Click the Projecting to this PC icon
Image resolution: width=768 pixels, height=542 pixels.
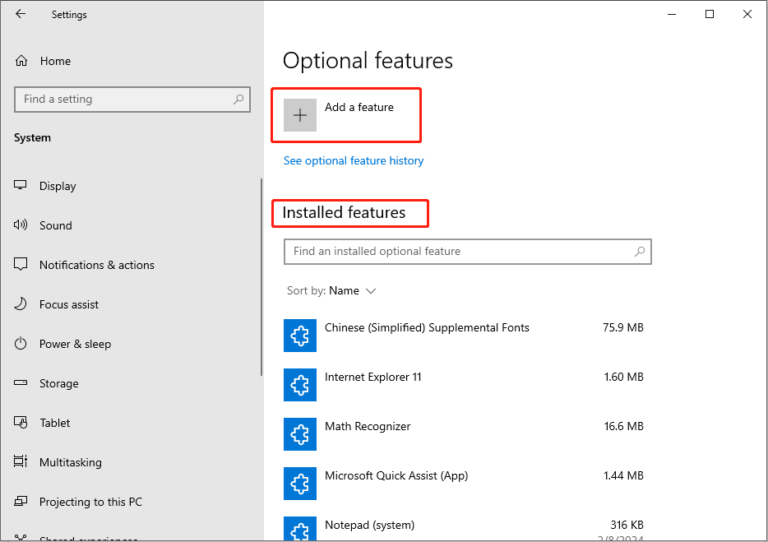[20, 501]
